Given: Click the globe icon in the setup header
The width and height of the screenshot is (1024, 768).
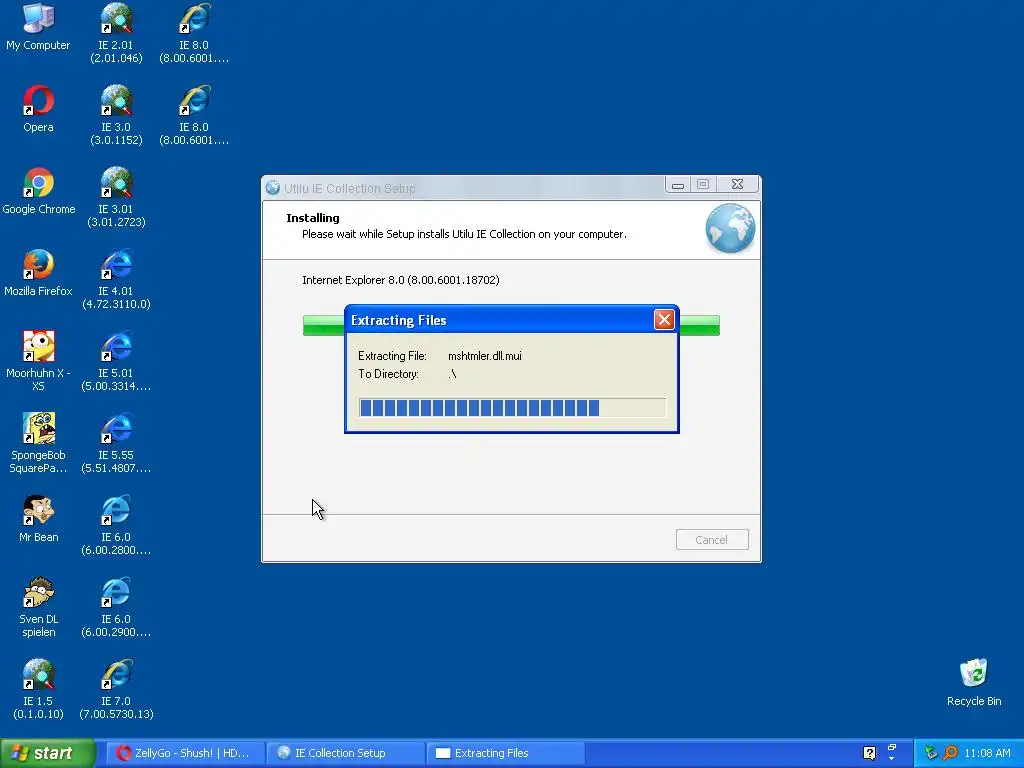Looking at the screenshot, I should [730, 229].
